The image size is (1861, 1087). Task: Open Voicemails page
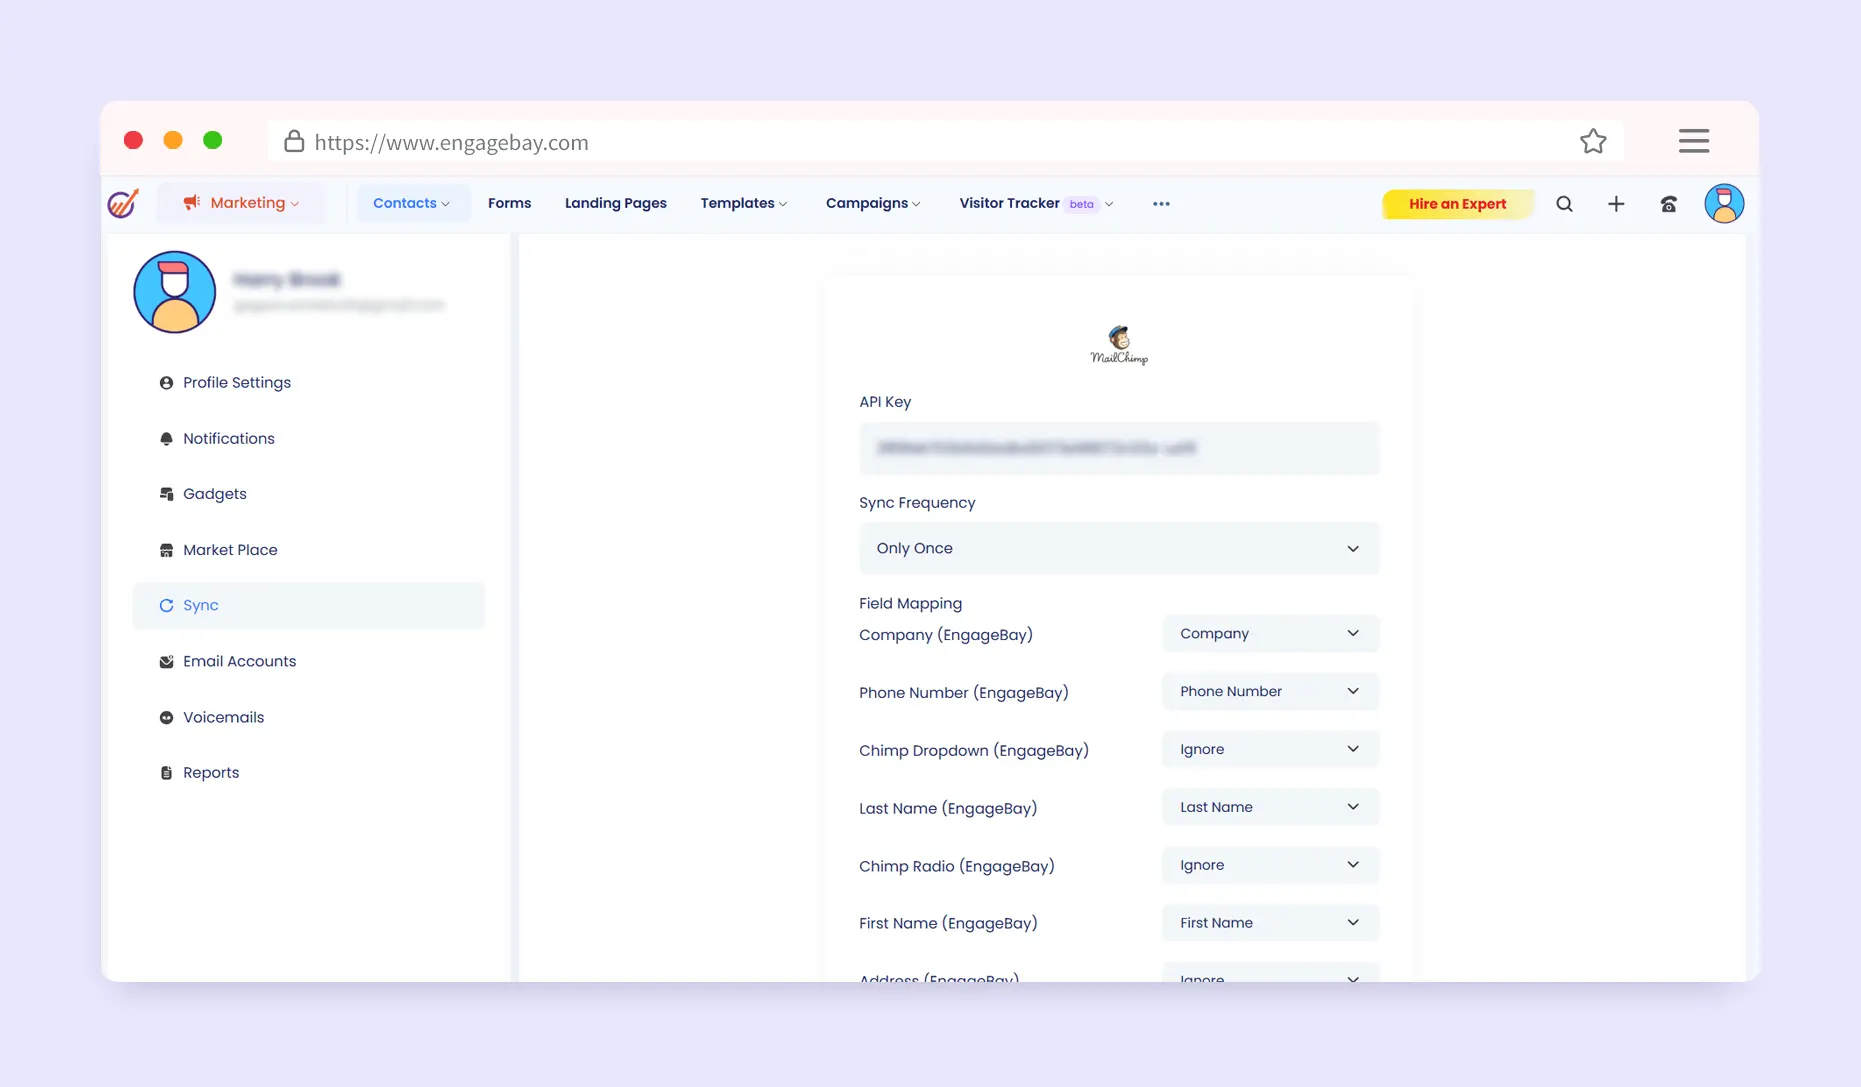tap(223, 717)
